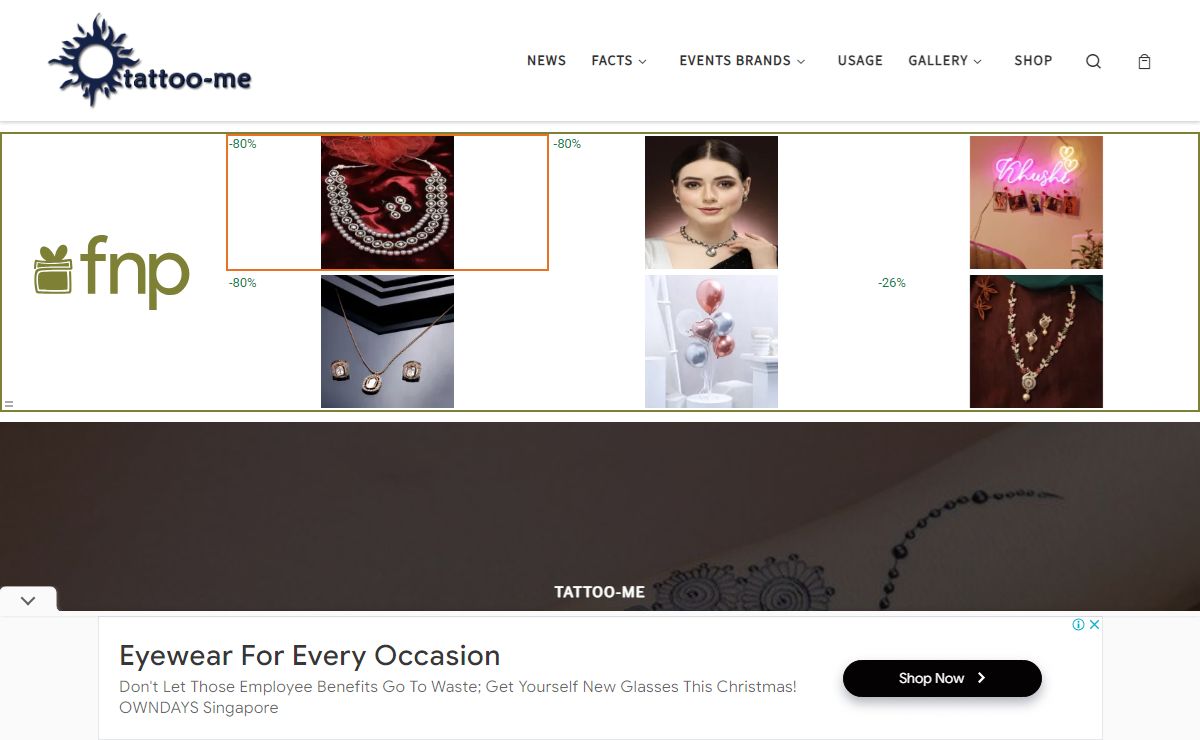Click the fnp gift box logo

[112, 272]
